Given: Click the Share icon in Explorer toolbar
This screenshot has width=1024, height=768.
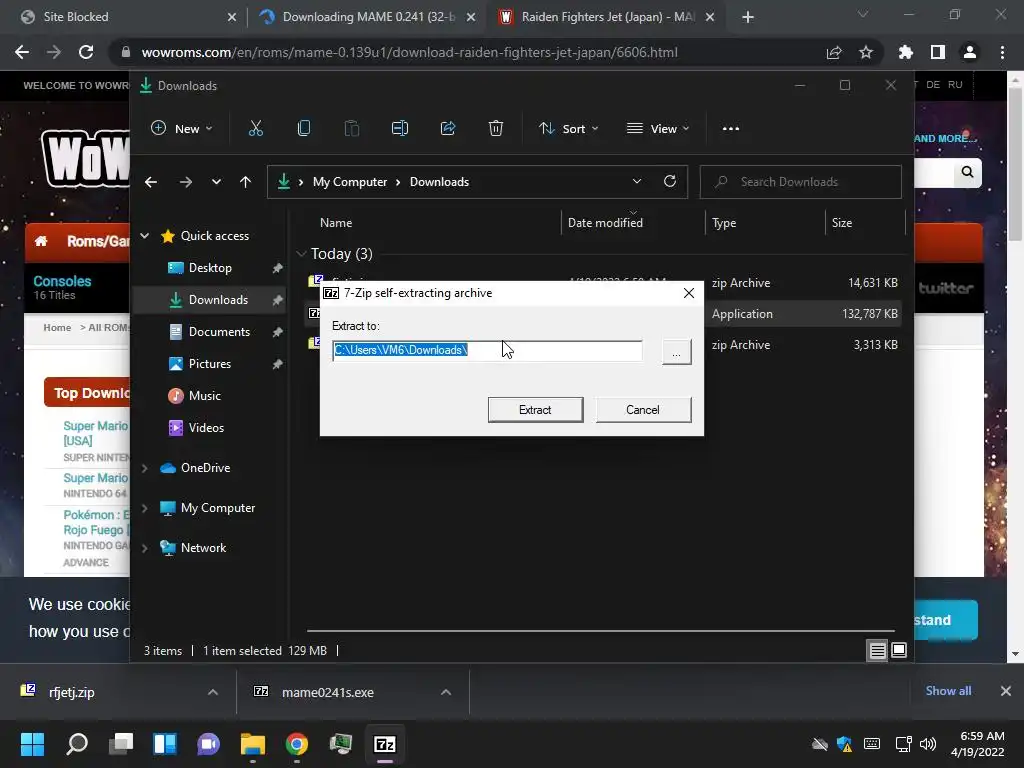Looking at the screenshot, I should coord(448,129).
